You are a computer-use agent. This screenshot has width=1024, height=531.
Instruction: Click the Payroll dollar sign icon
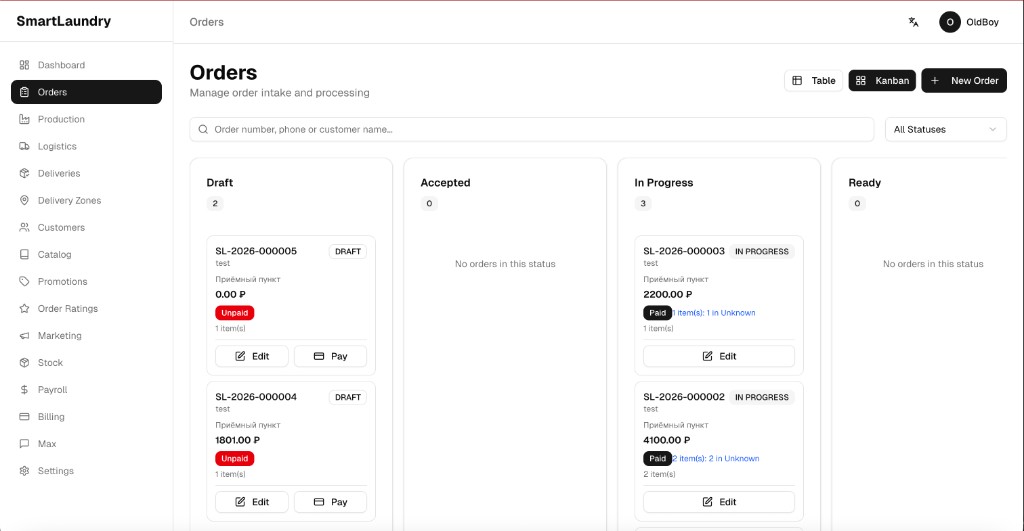pos(25,389)
